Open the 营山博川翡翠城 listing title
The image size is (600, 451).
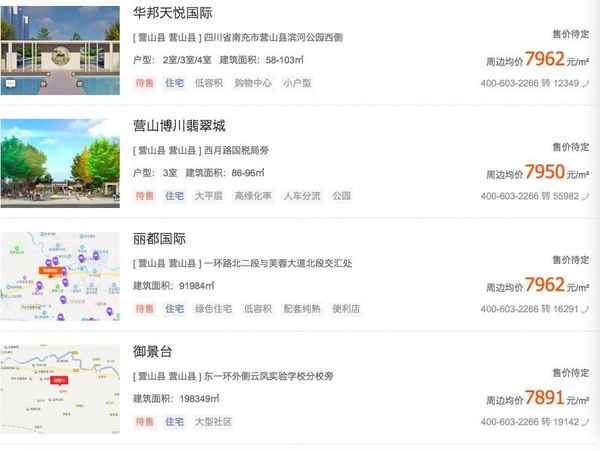click(179, 126)
